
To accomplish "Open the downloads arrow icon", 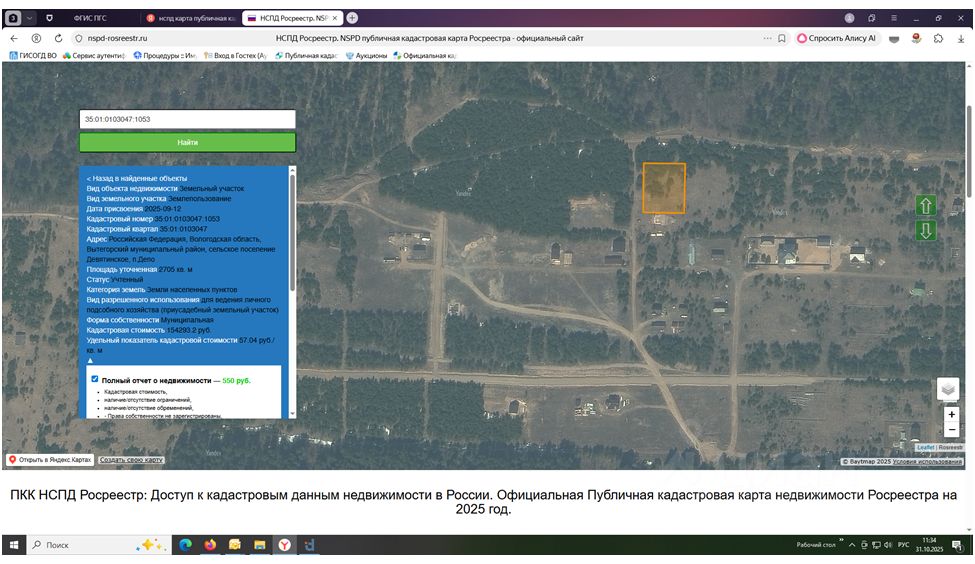I will point(961,38).
